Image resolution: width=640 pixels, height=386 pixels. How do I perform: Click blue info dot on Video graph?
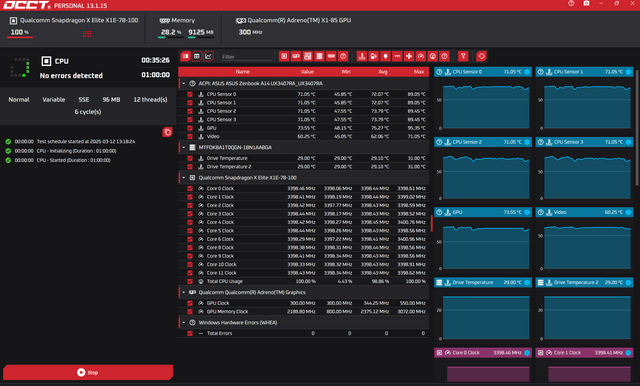click(x=628, y=212)
